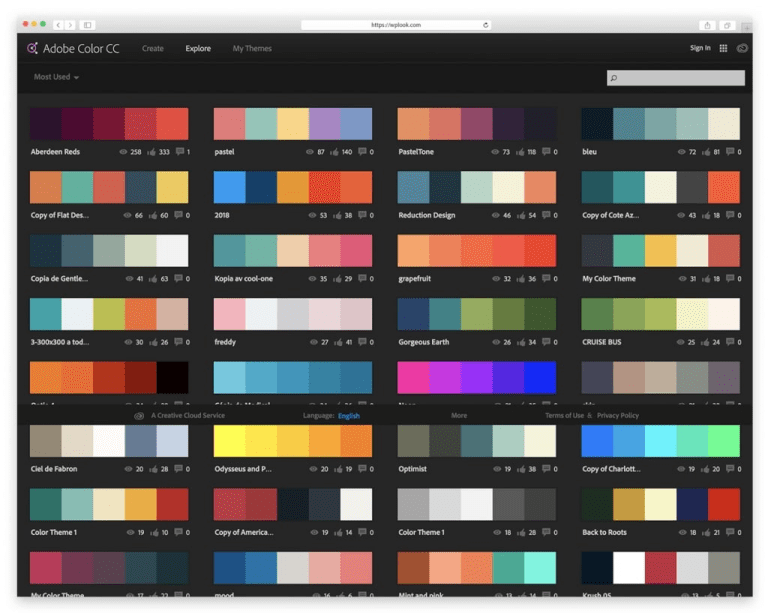Reload the page with the address bar refresh icon
This screenshot has width=768, height=613.
(x=486, y=25)
